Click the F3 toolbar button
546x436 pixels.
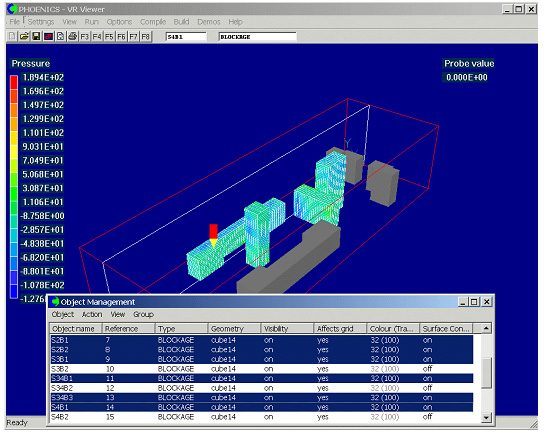(x=85, y=36)
